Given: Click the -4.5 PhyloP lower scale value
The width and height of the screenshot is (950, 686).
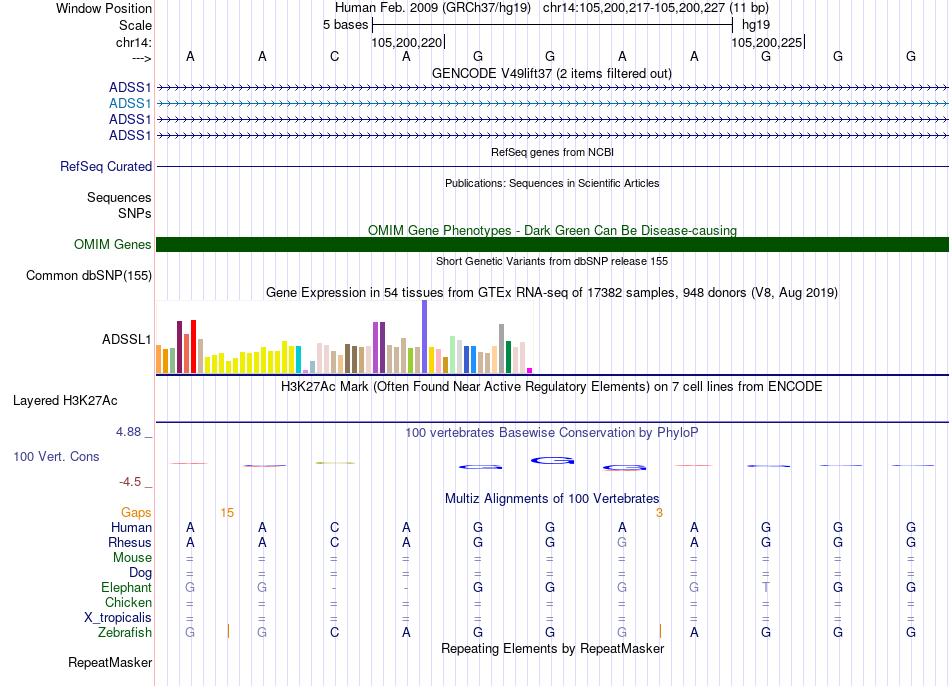Looking at the screenshot, I should coord(130,482).
